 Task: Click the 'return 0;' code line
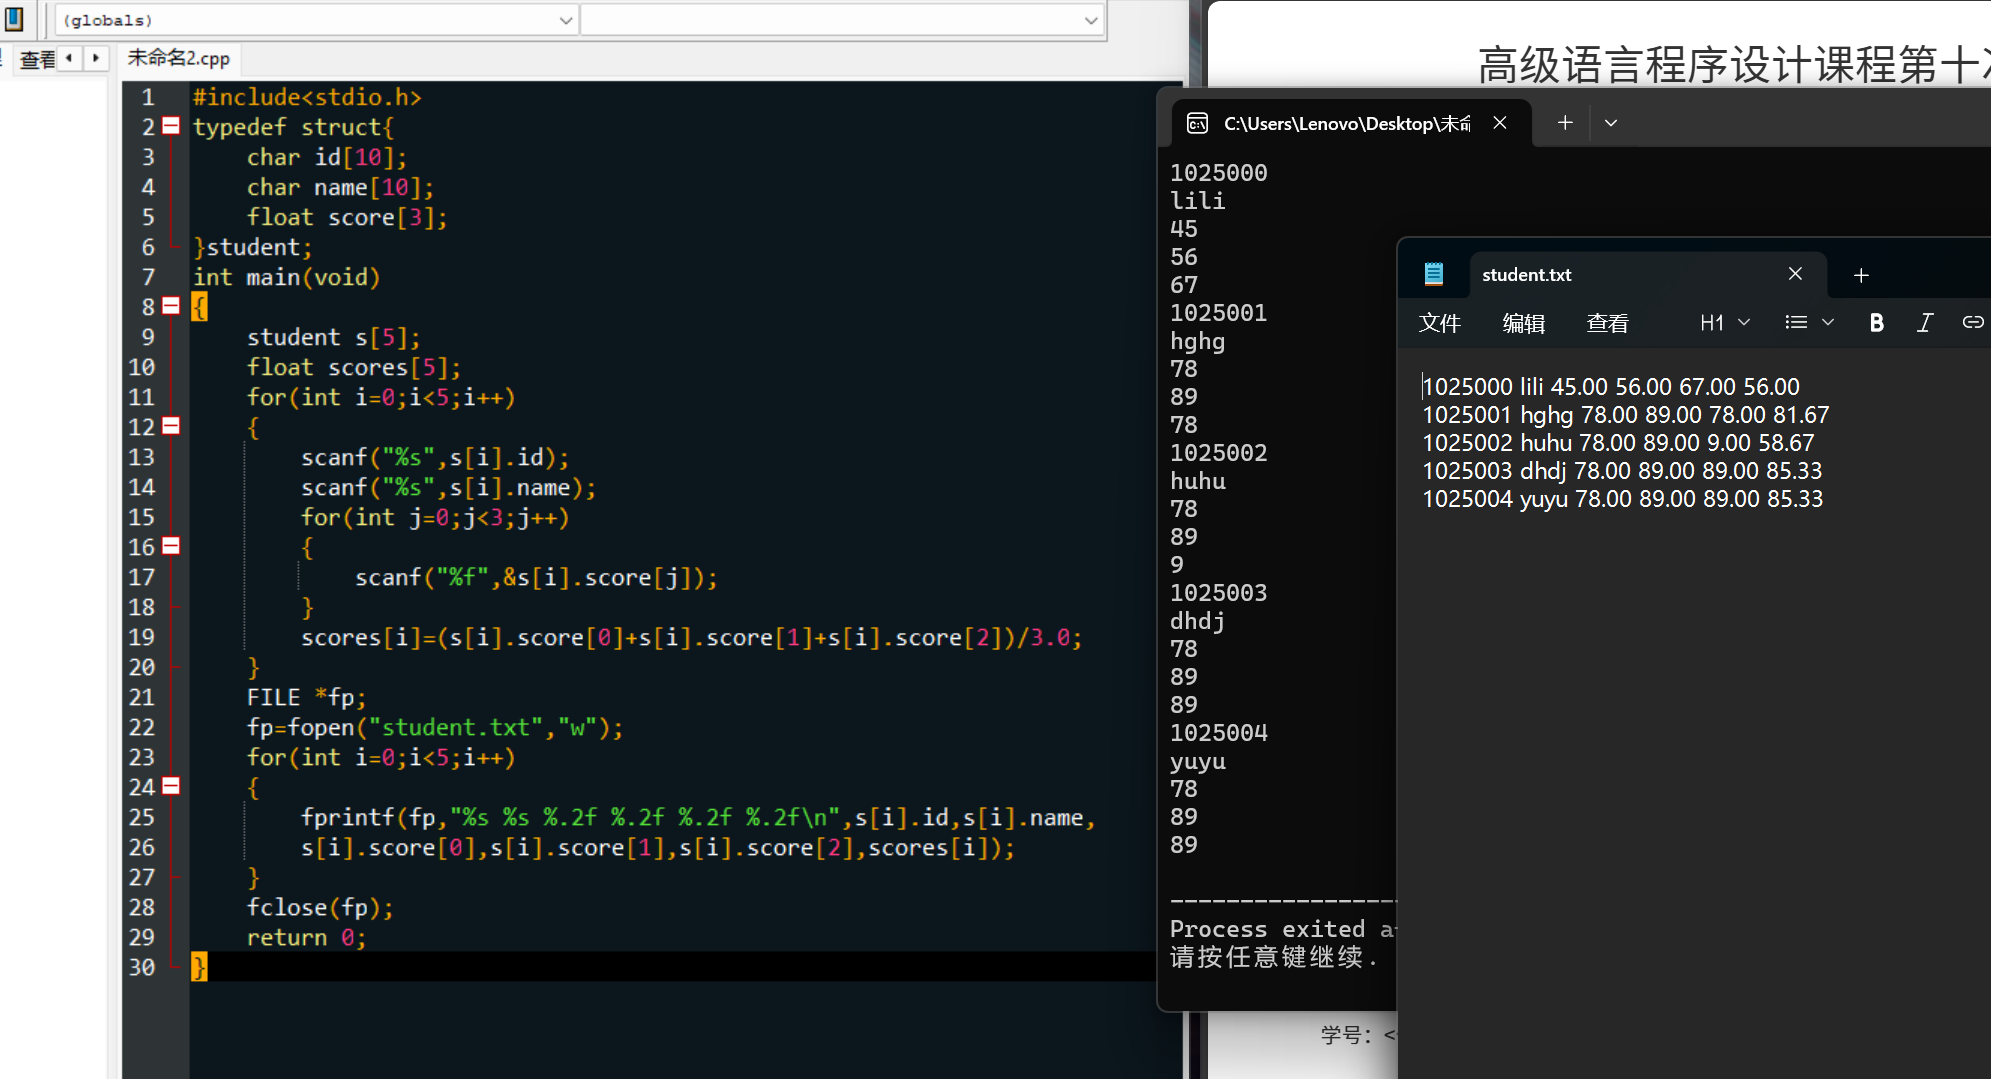point(307,937)
